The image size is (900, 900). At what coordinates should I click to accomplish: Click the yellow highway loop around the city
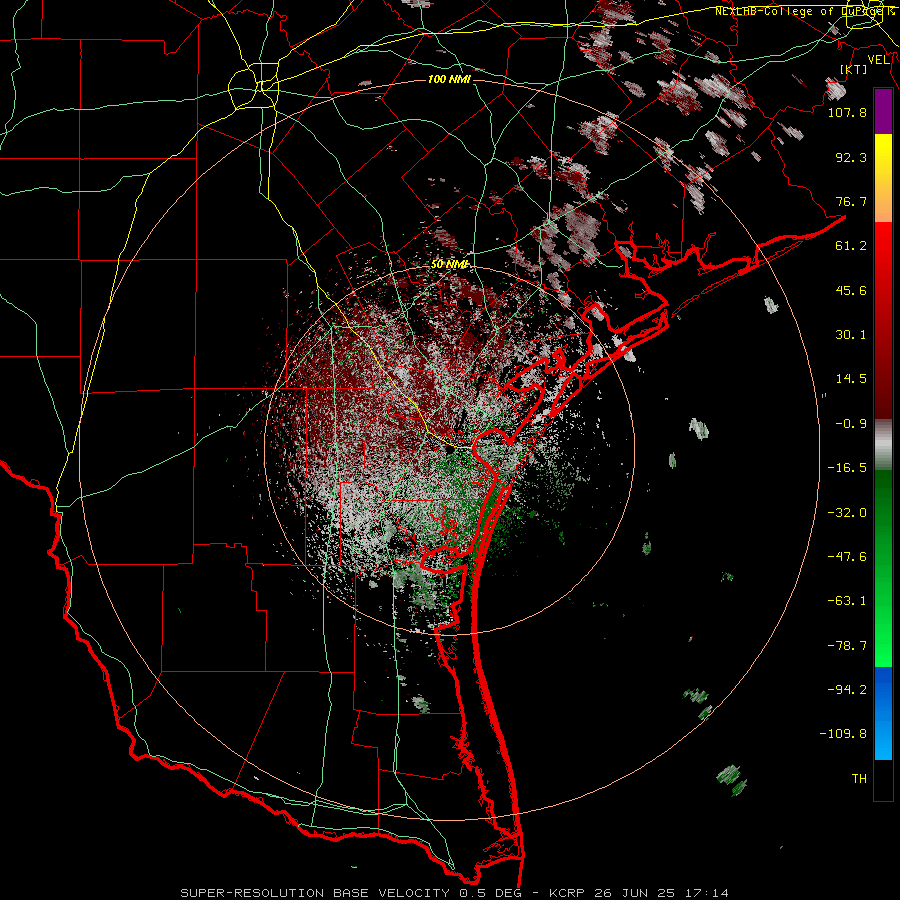pos(253,87)
